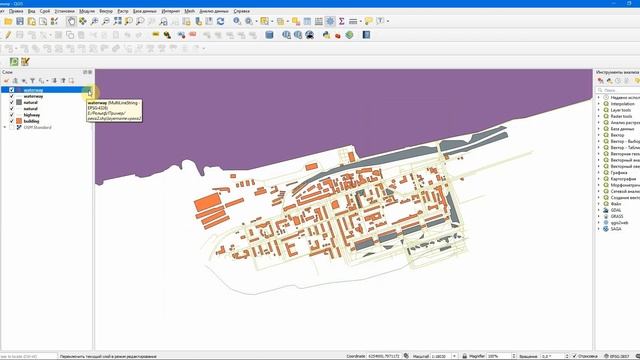Viewport: 640px width, 360px height.
Task: Toggle visibility of the second waterway layer
Action: point(11,96)
